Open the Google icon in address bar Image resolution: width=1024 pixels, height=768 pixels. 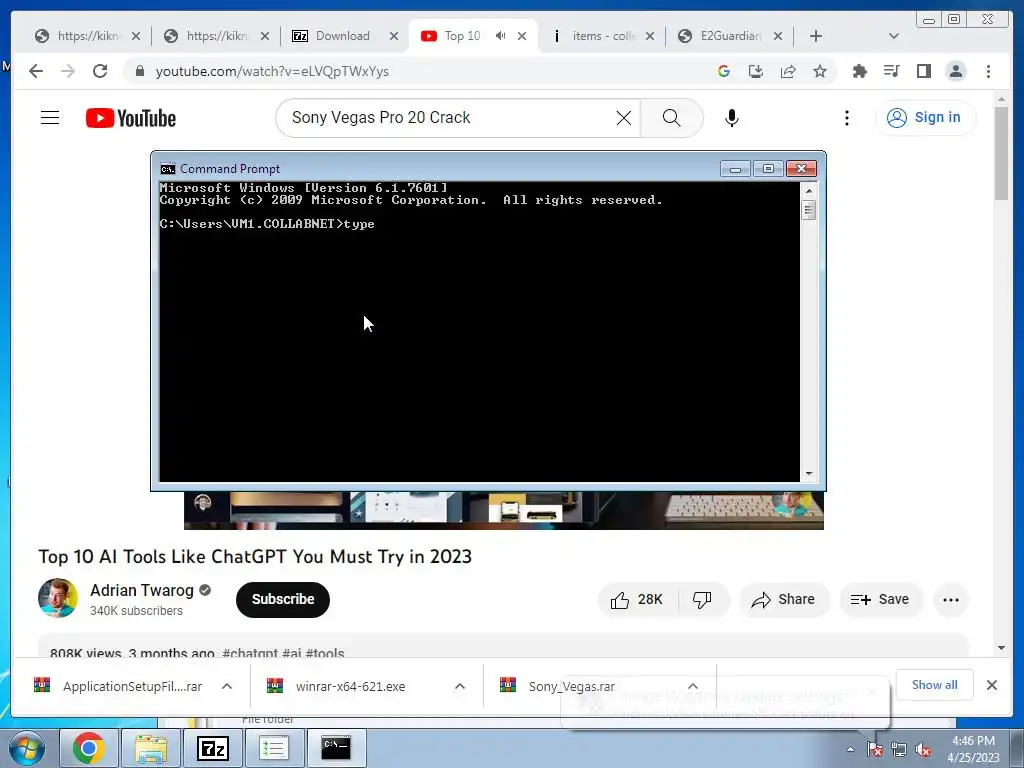(724, 71)
